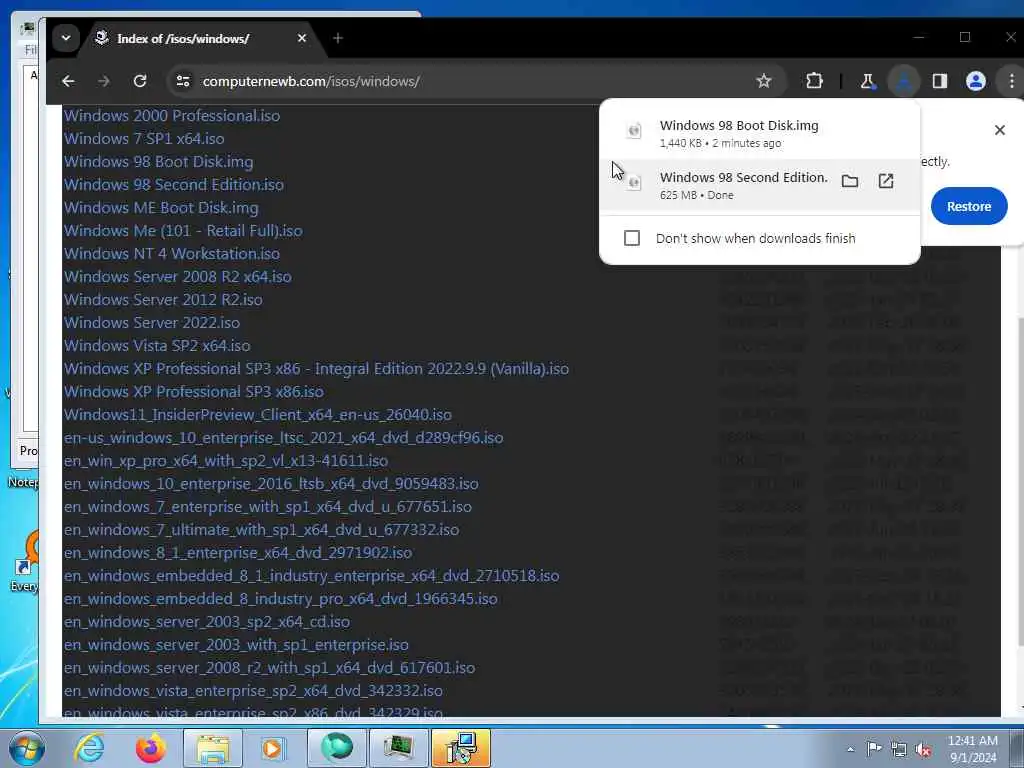Open Windows Media Player taskbar icon
The height and width of the screenshot is (768, 1024).
point(273,748)
